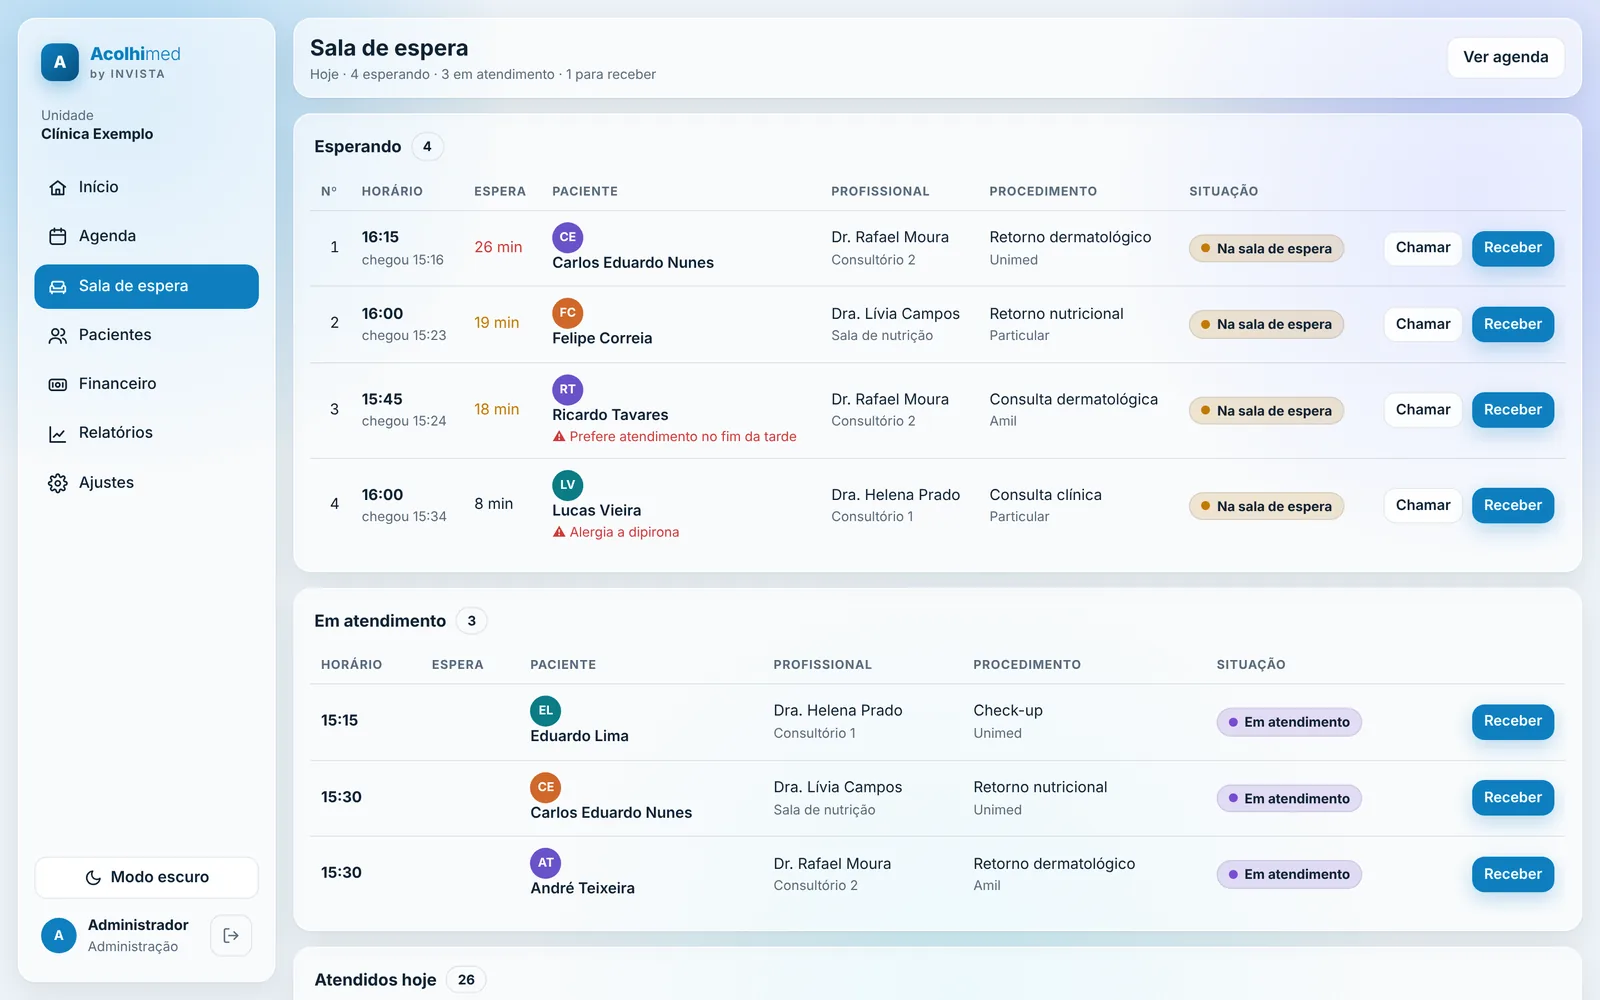Click Na sala de espera badge for Lucas Vieira
Image resolution: width=1600 pixels, height=1000 pixels.
(1266, 507)
